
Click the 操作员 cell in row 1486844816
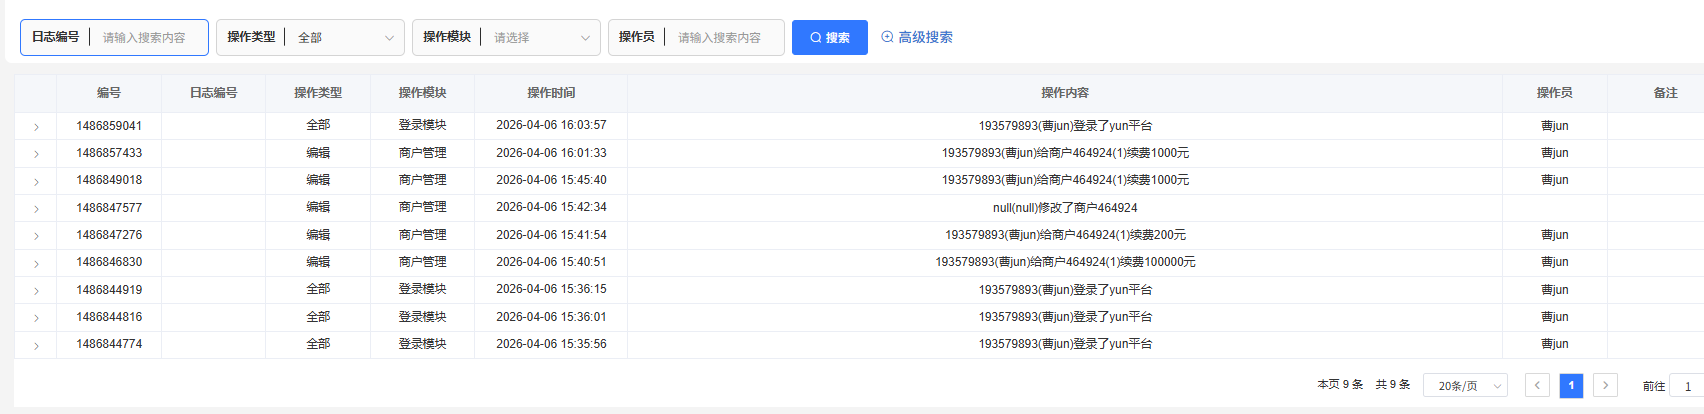click(x=1555, y=317)
